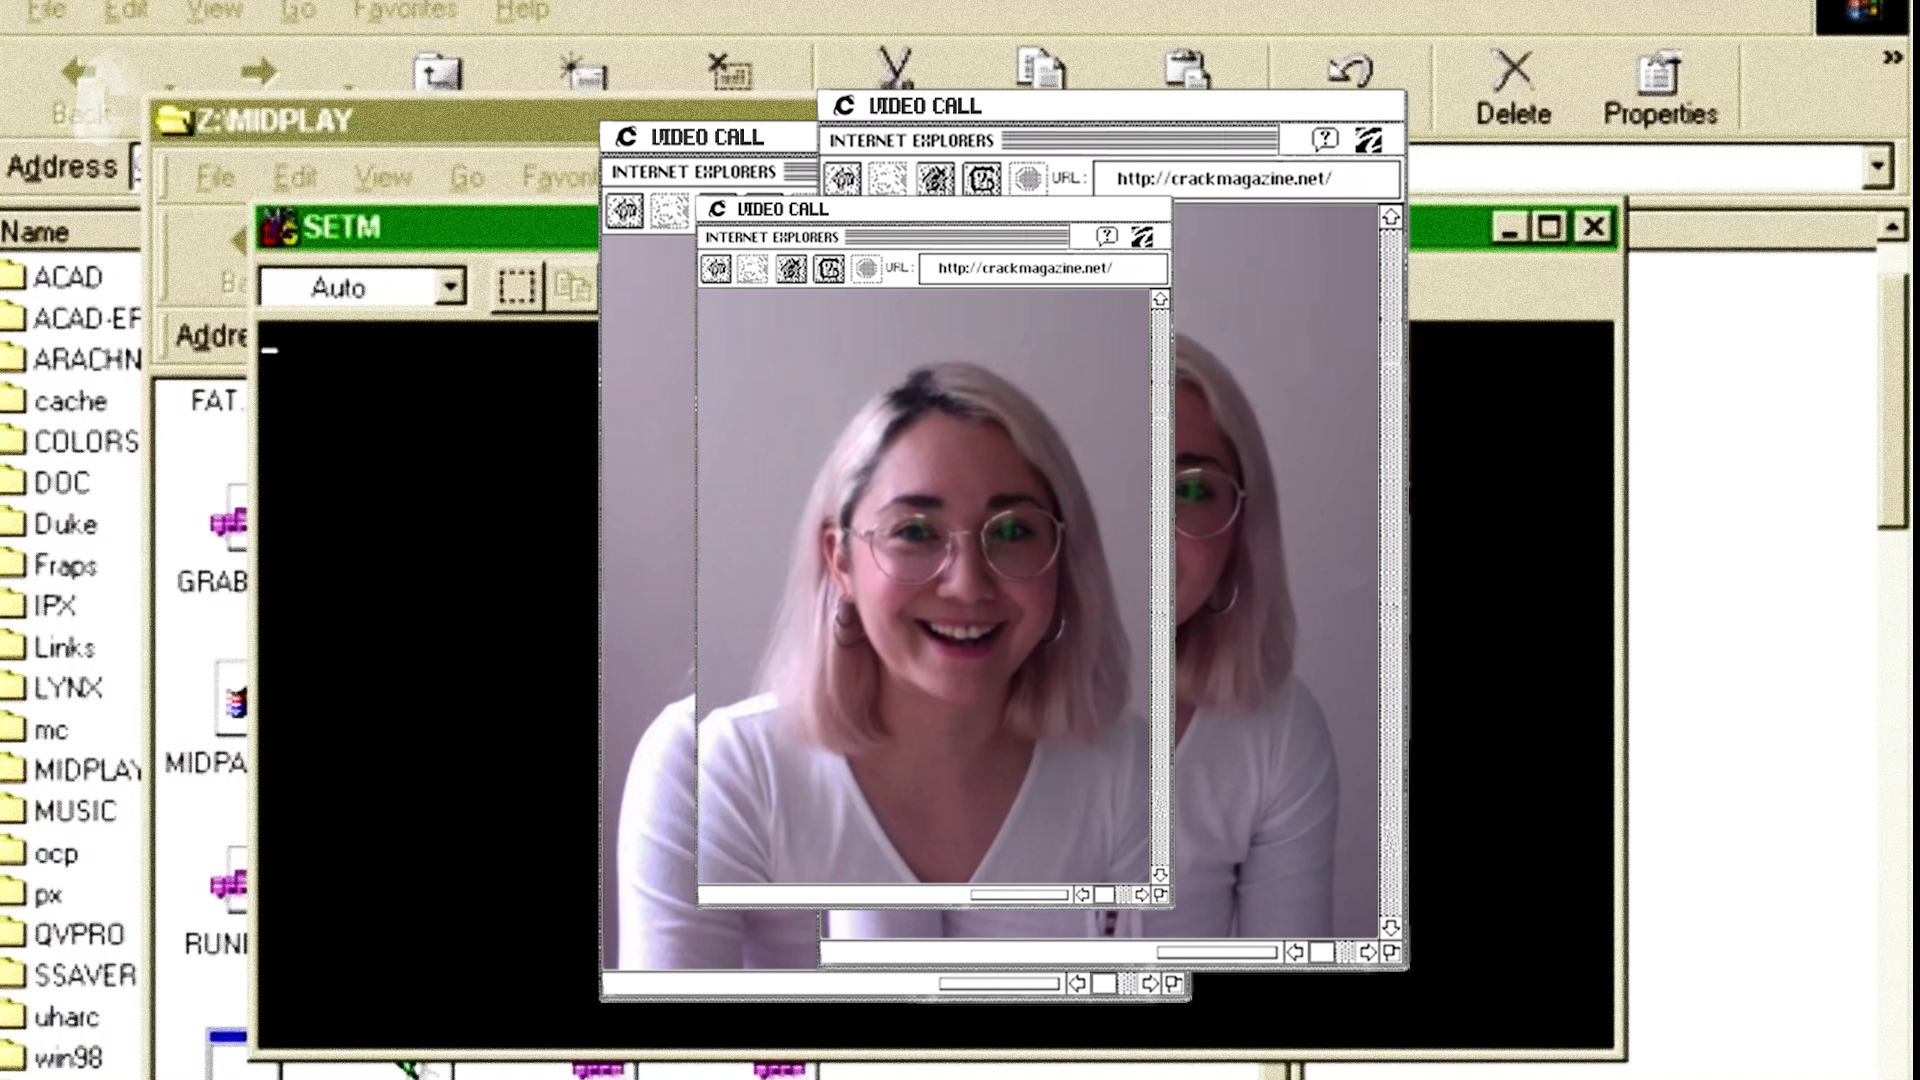Screen dimensions: 1920x1080
Task: Open the Auto font size dropdown
Action: click(x=451, y=288)
